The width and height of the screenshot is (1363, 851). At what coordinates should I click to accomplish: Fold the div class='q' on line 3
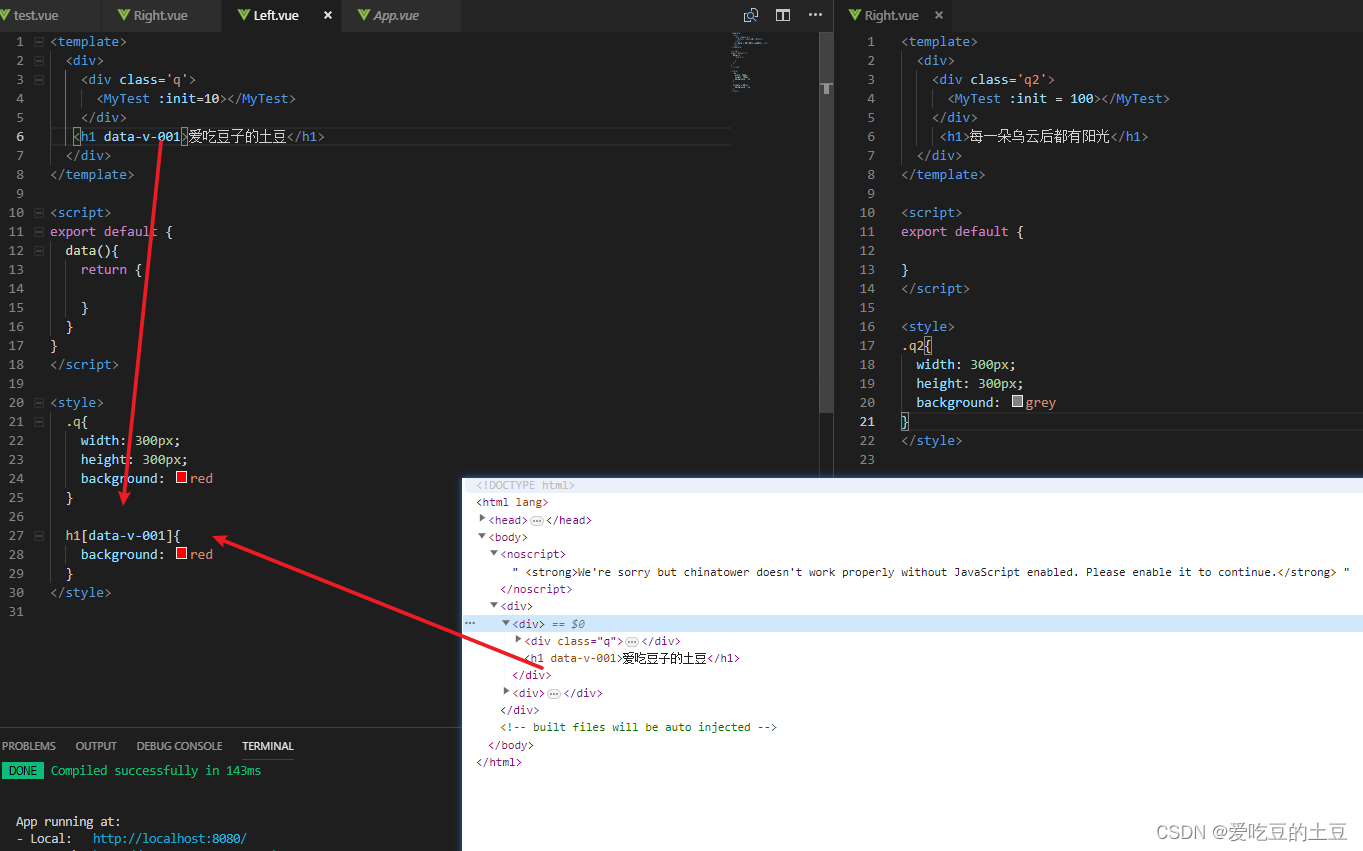pyautogui.click(x=39, y=80)
